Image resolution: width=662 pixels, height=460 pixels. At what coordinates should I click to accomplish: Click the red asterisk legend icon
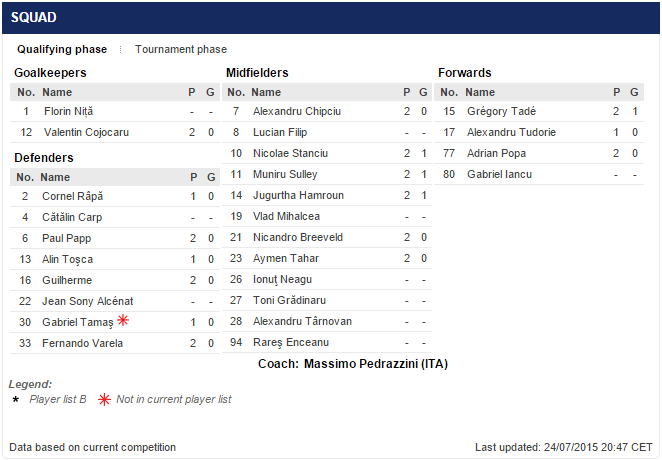pos(104,399)
